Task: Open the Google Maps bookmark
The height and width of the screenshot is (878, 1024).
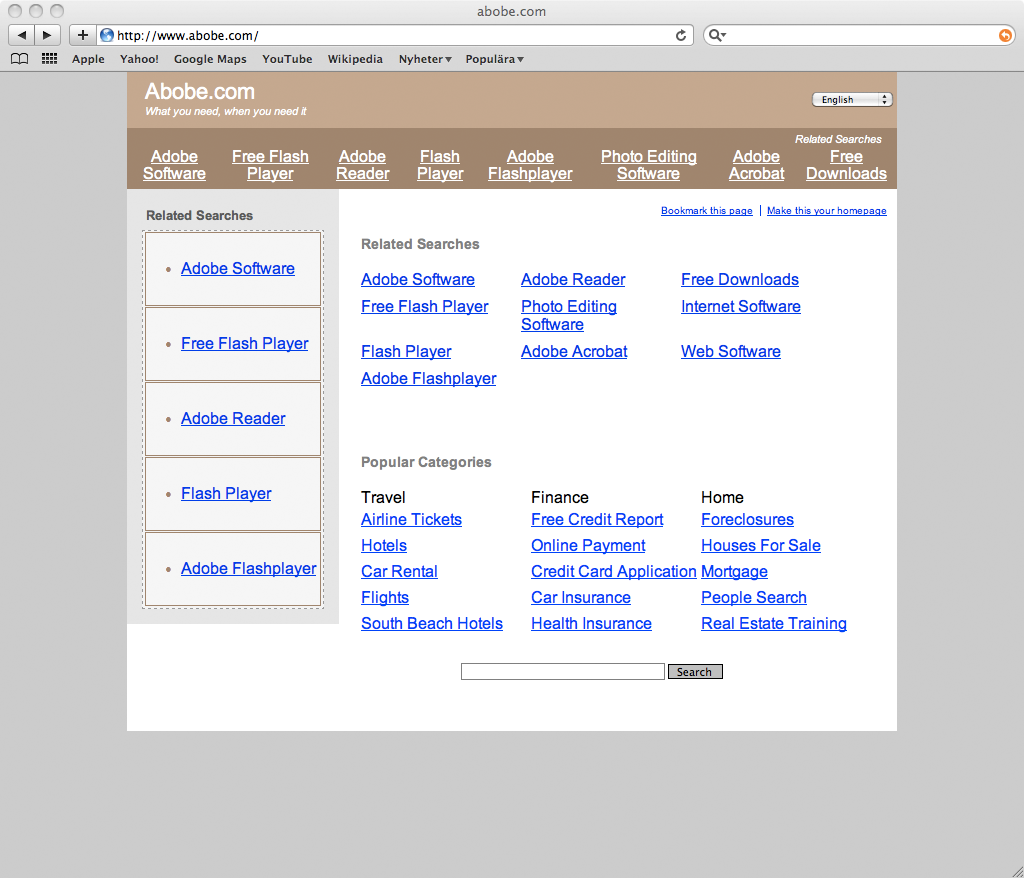Action: (210, 59)
